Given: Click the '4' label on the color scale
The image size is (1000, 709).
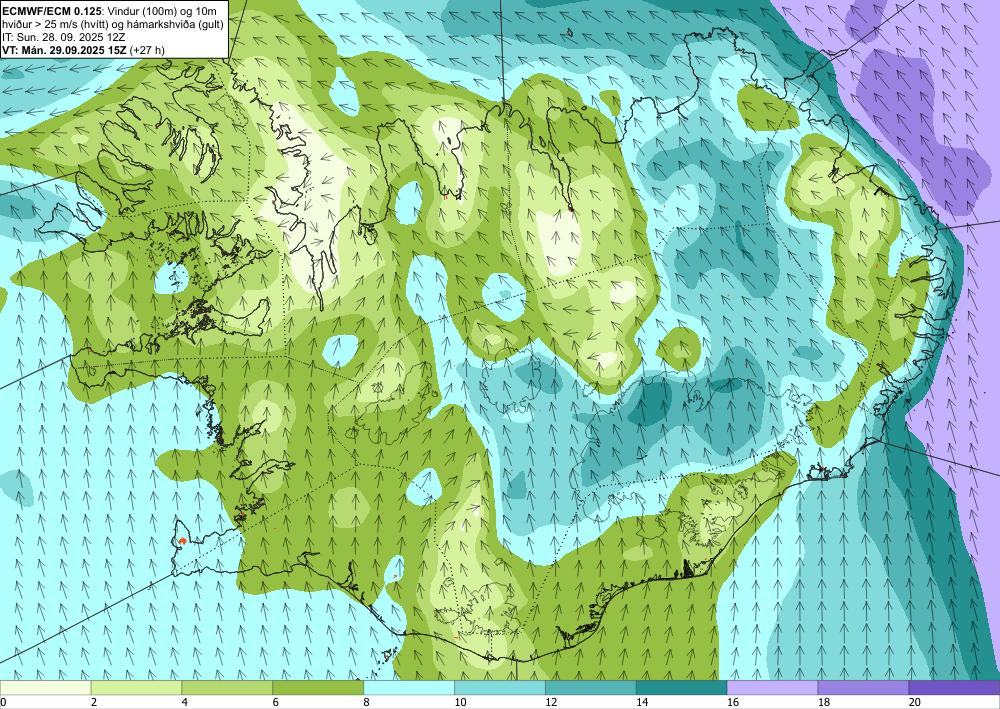Looking at the screenshot, I should (184, 703).
